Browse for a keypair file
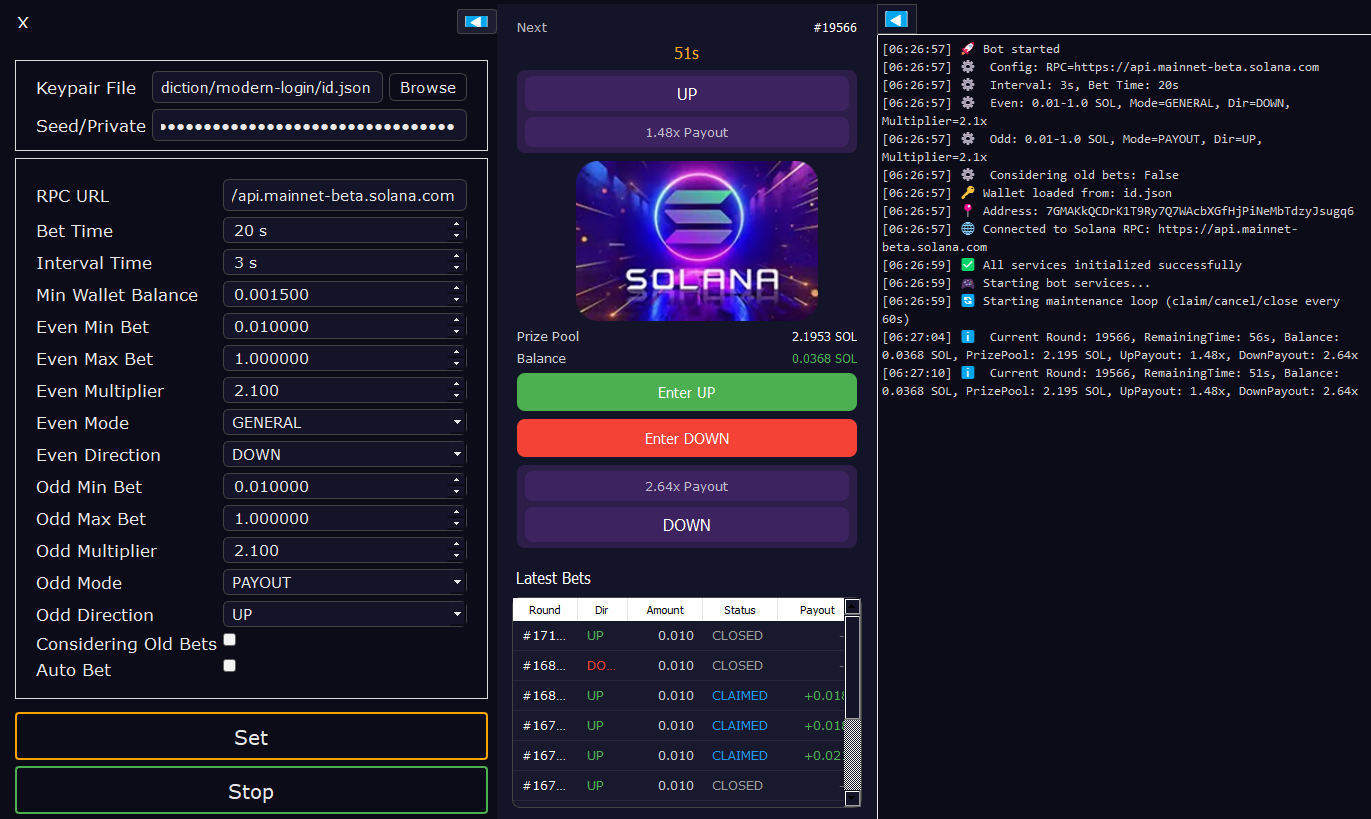The width and height of the screenshot is (1371, 819). tap(427, 87)
